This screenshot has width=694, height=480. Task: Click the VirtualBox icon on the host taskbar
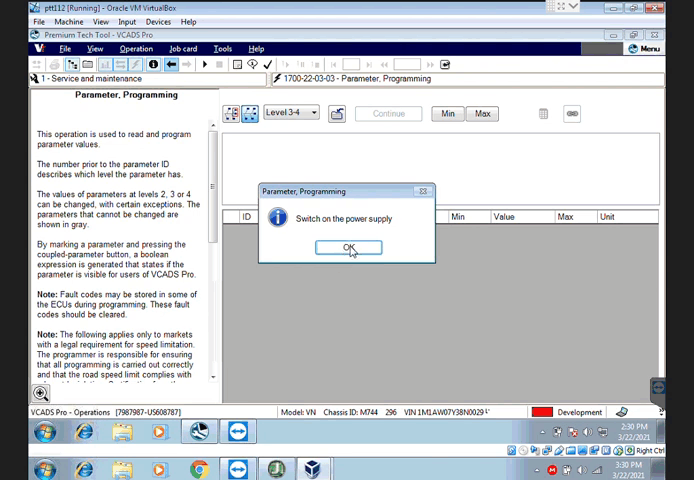[313, 469]
